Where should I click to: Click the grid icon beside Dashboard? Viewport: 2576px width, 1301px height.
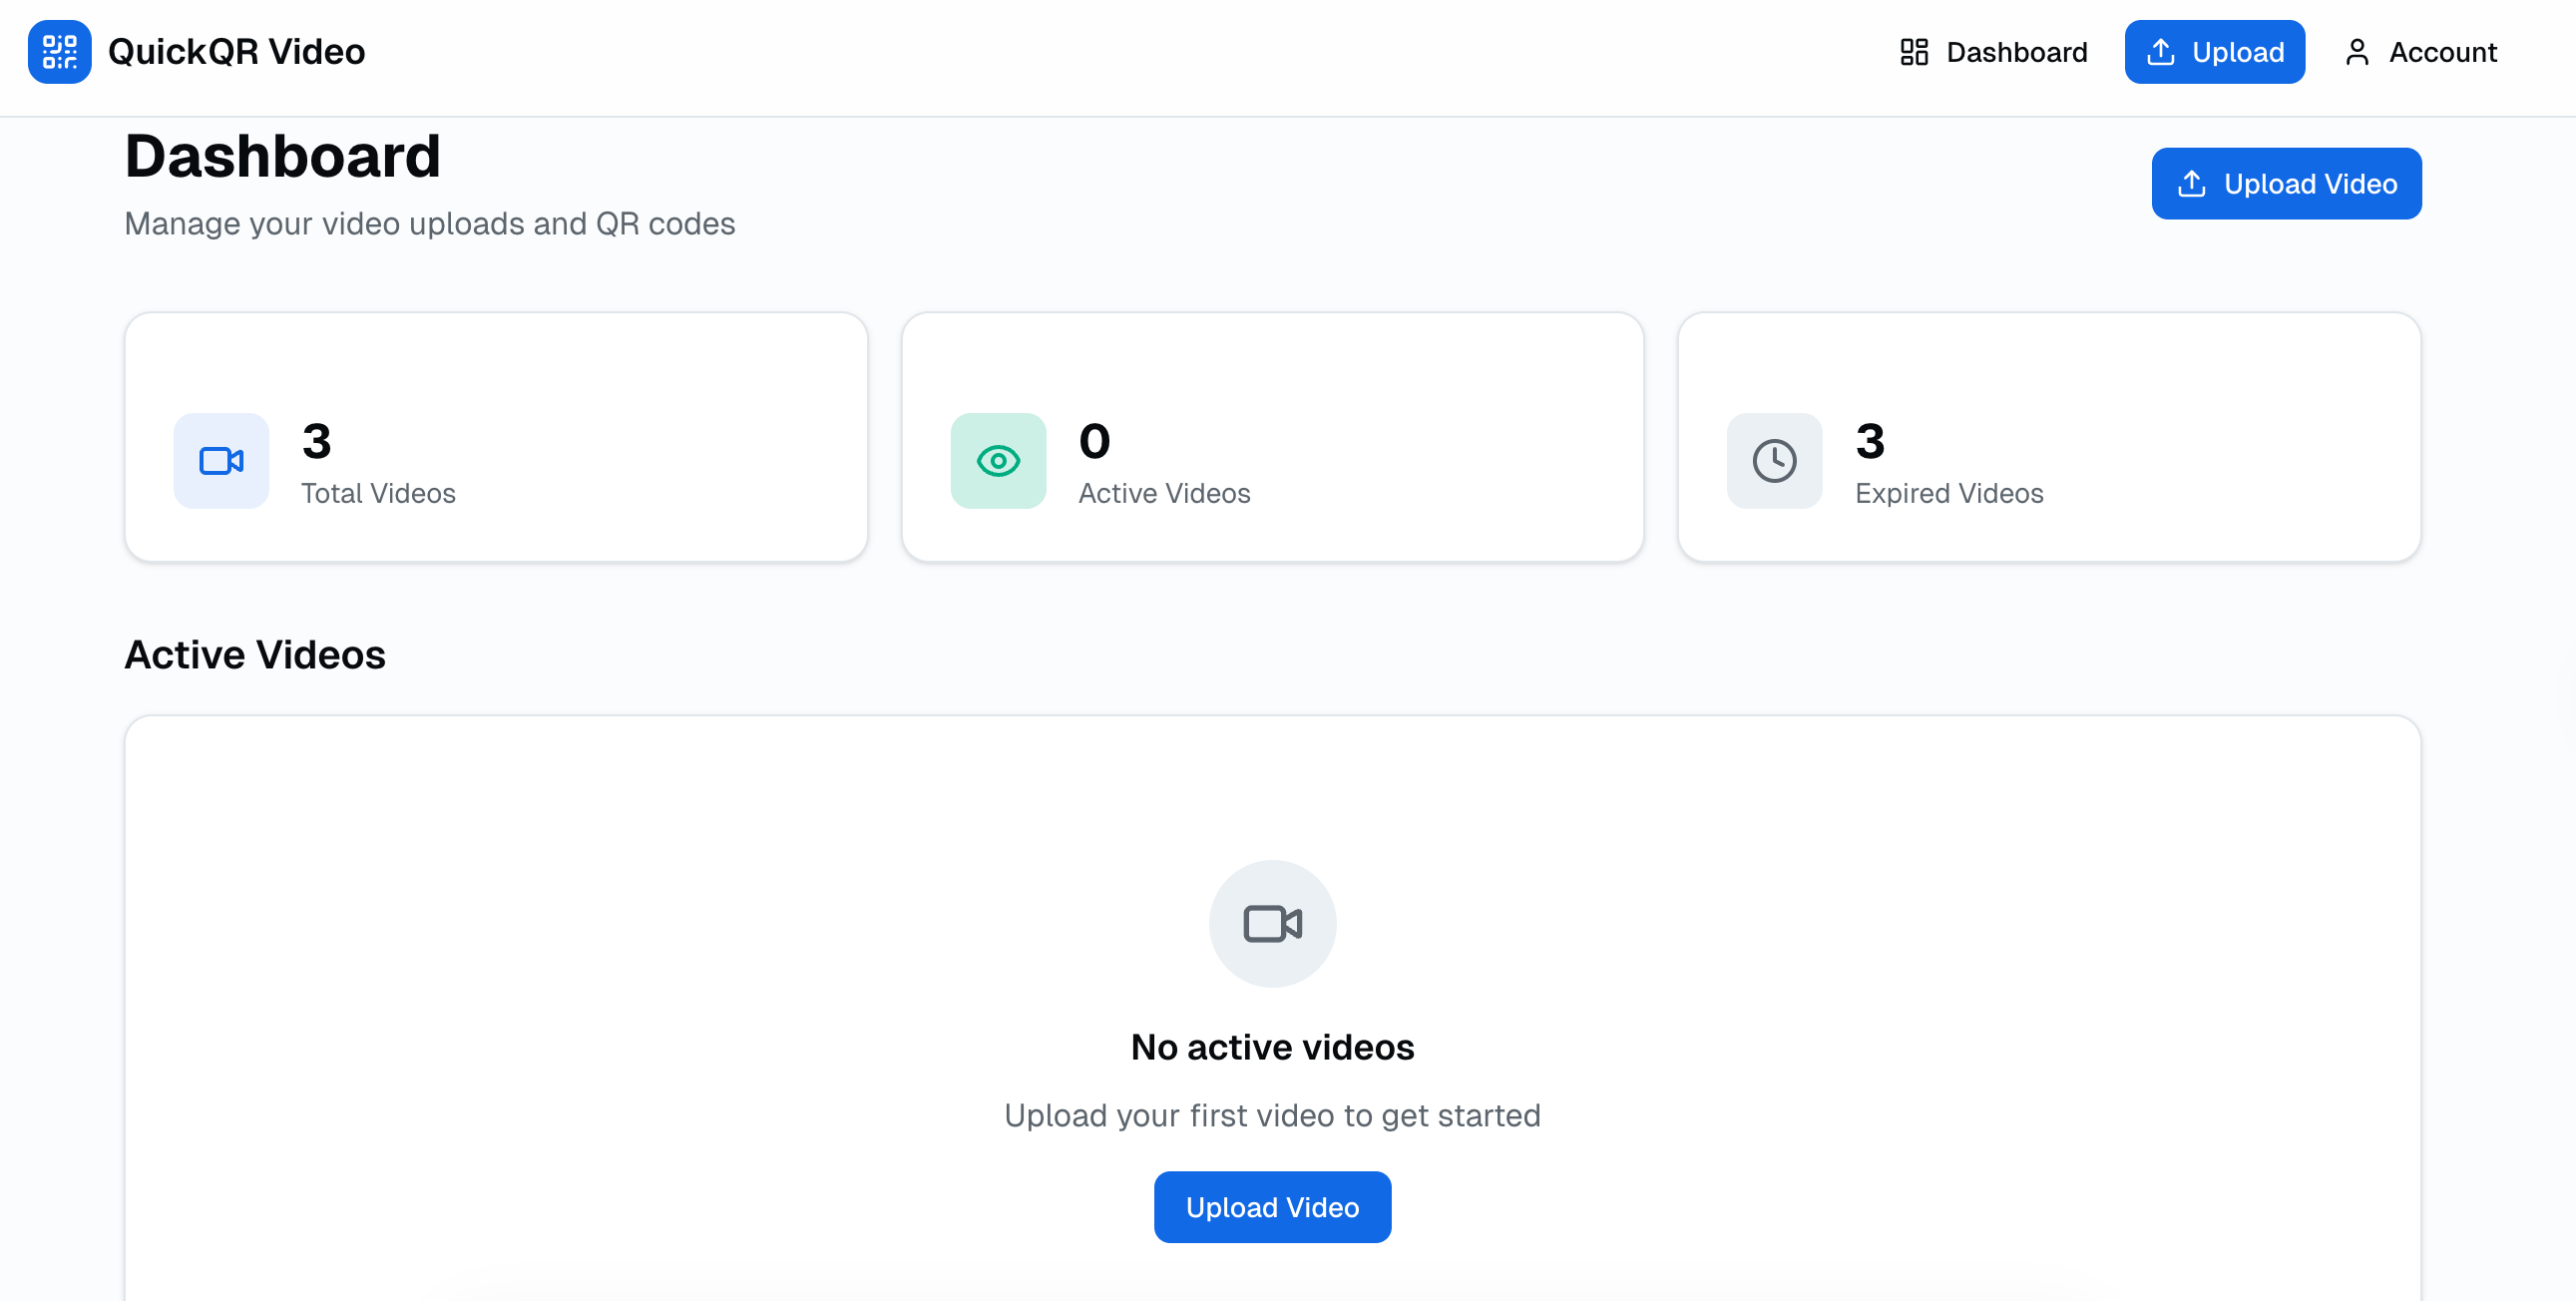tap(1913, 51)
